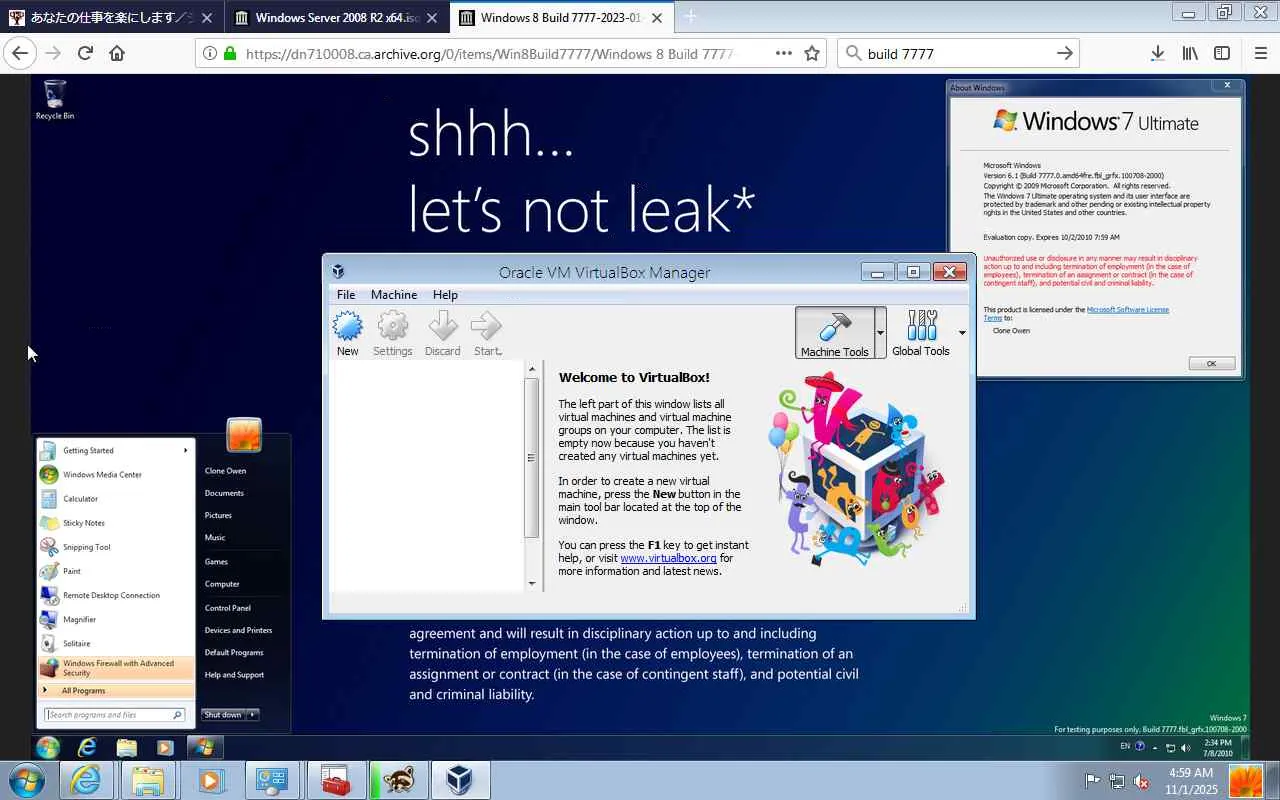Viewport: 1280px width, 800px height.
Task: Bookmark this page with the star icon
Action: point(812,53)
